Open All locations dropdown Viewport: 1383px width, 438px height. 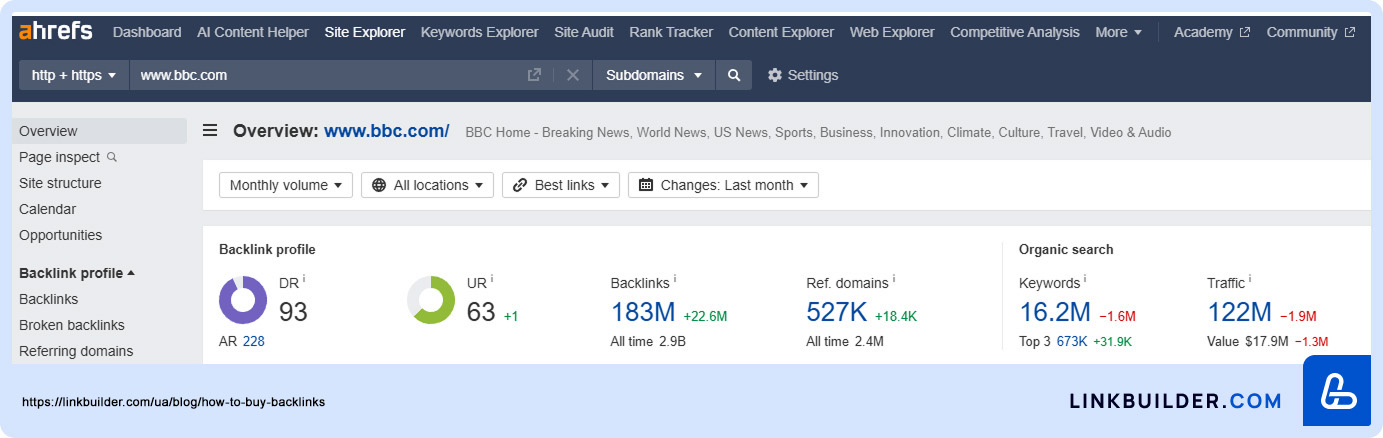click(428, 185)
